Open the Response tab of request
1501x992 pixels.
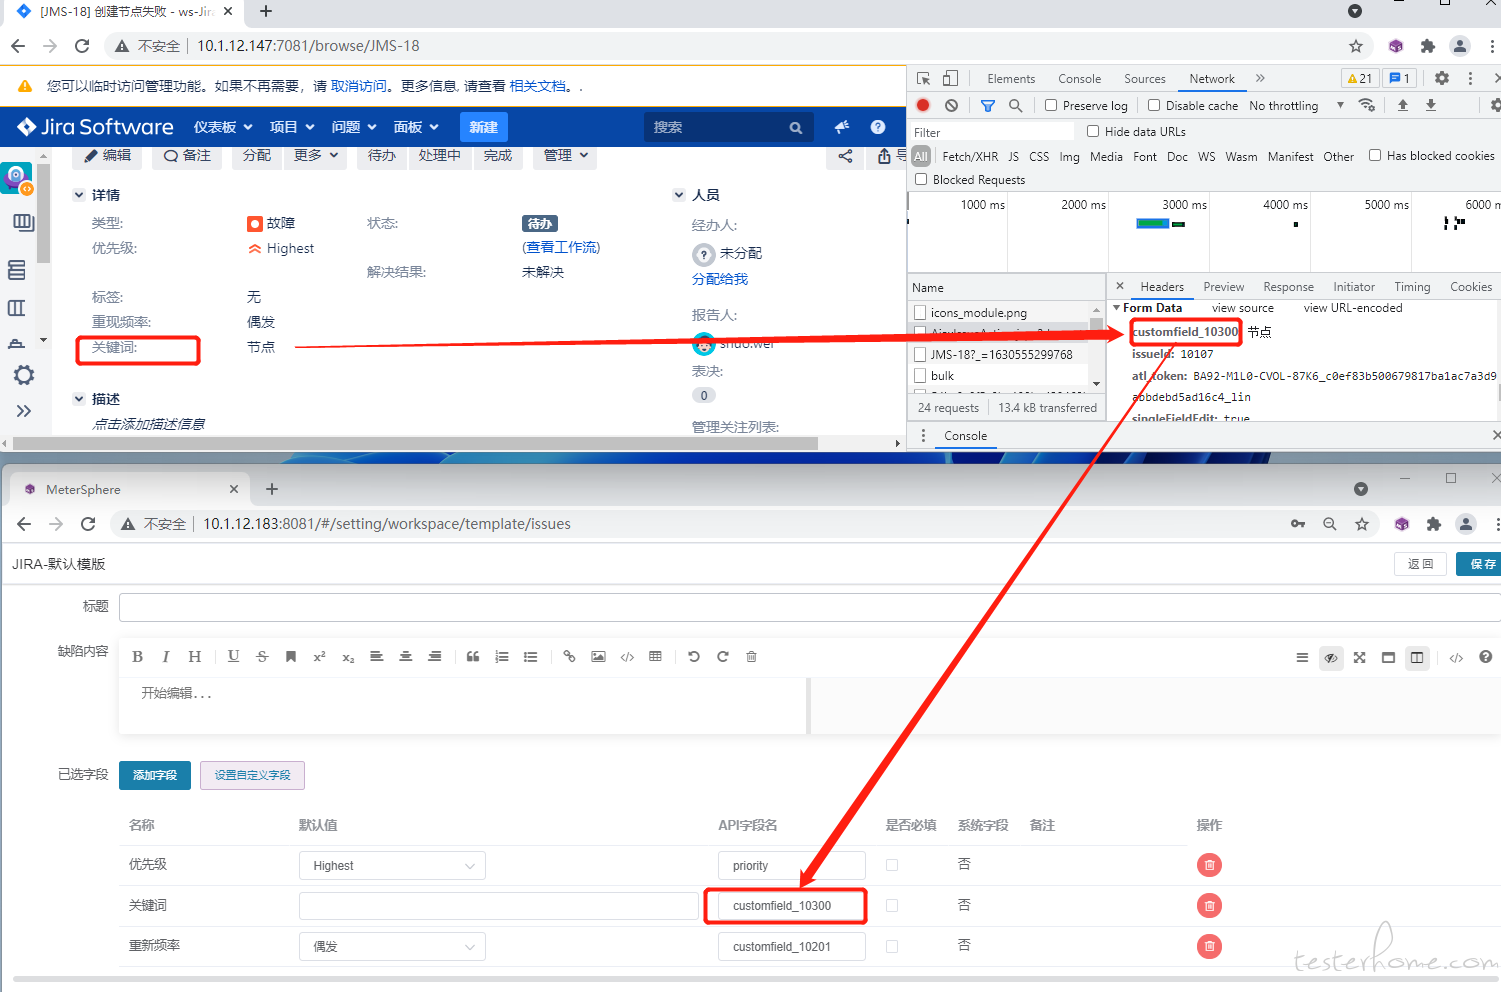pos(1288,287)
